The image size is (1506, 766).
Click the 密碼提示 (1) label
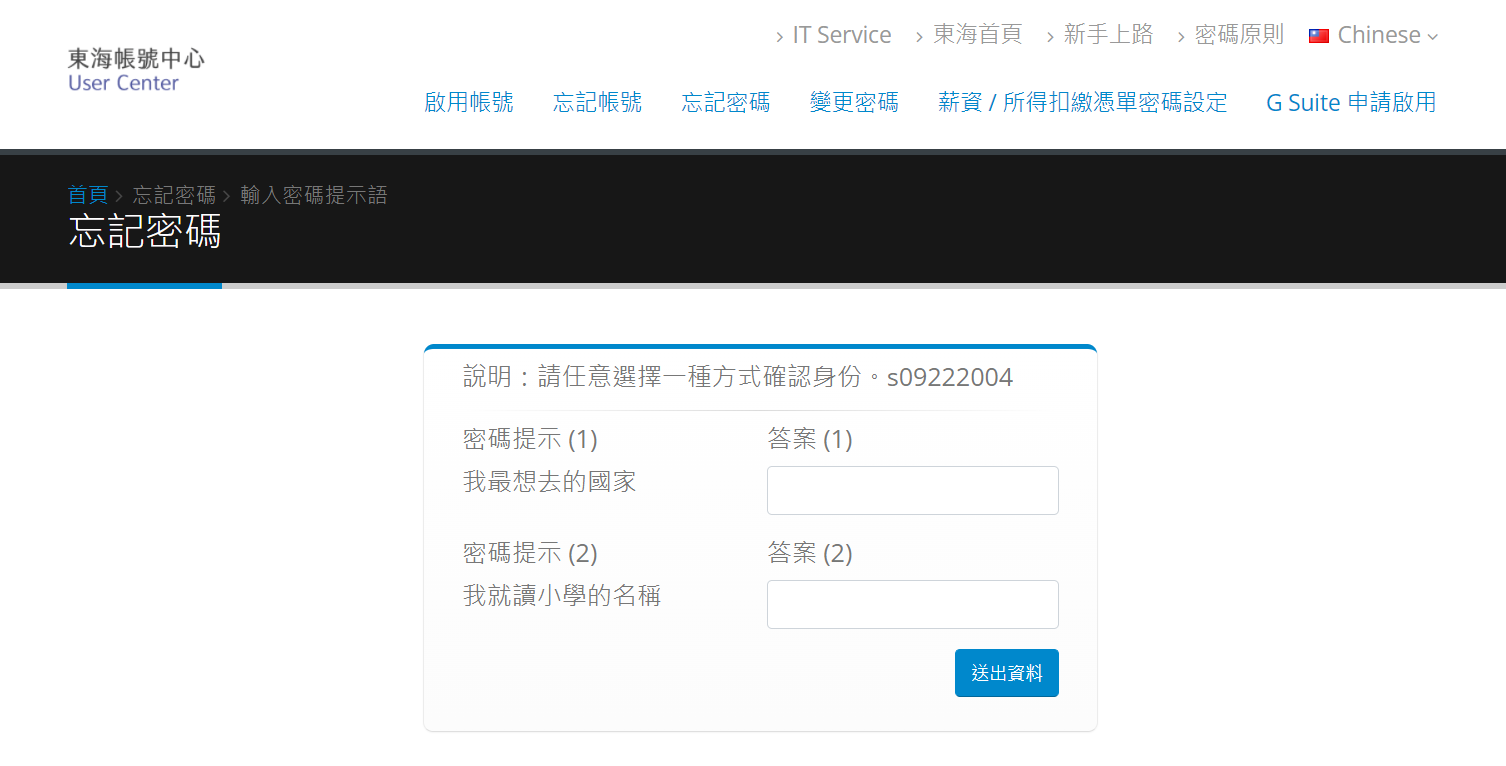[530, 439]
